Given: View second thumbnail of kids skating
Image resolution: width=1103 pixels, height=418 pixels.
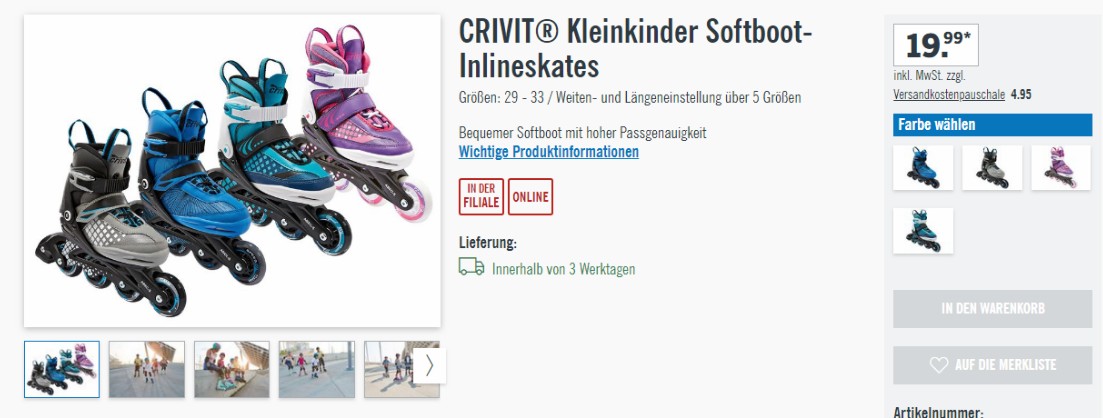Looking at the screenshot, I should click(147, 369).
